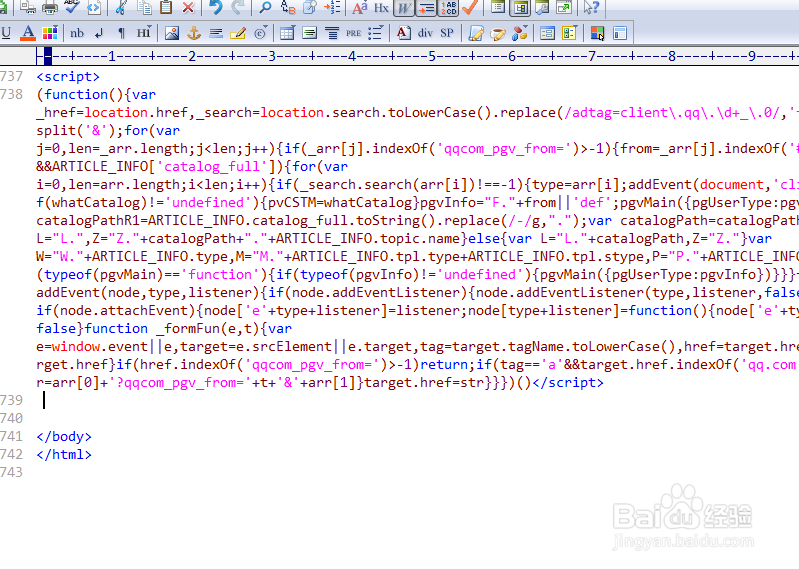Click the document A font tag icon
Image resolution: width=799 pixels, height=569 pixels.
click(403, 33)
